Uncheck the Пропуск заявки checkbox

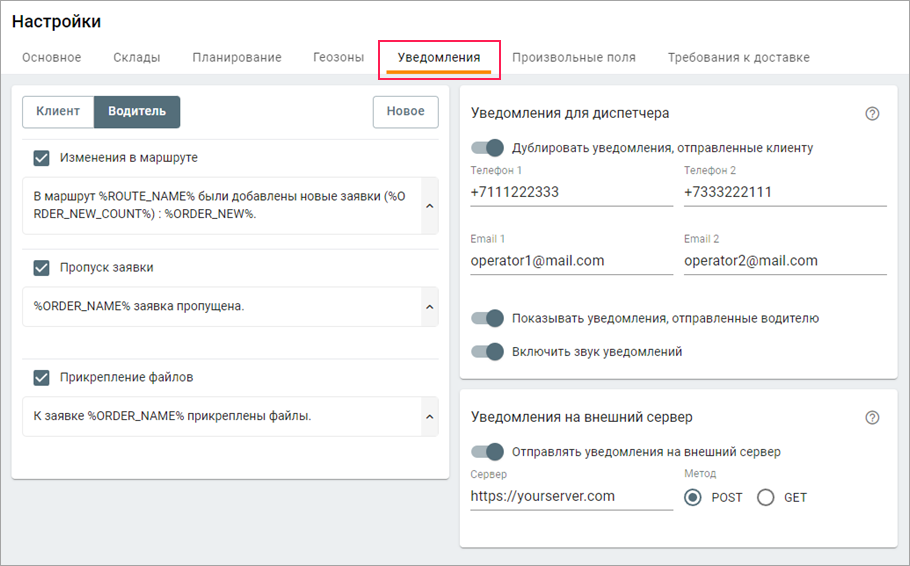(x=41, y=268)
